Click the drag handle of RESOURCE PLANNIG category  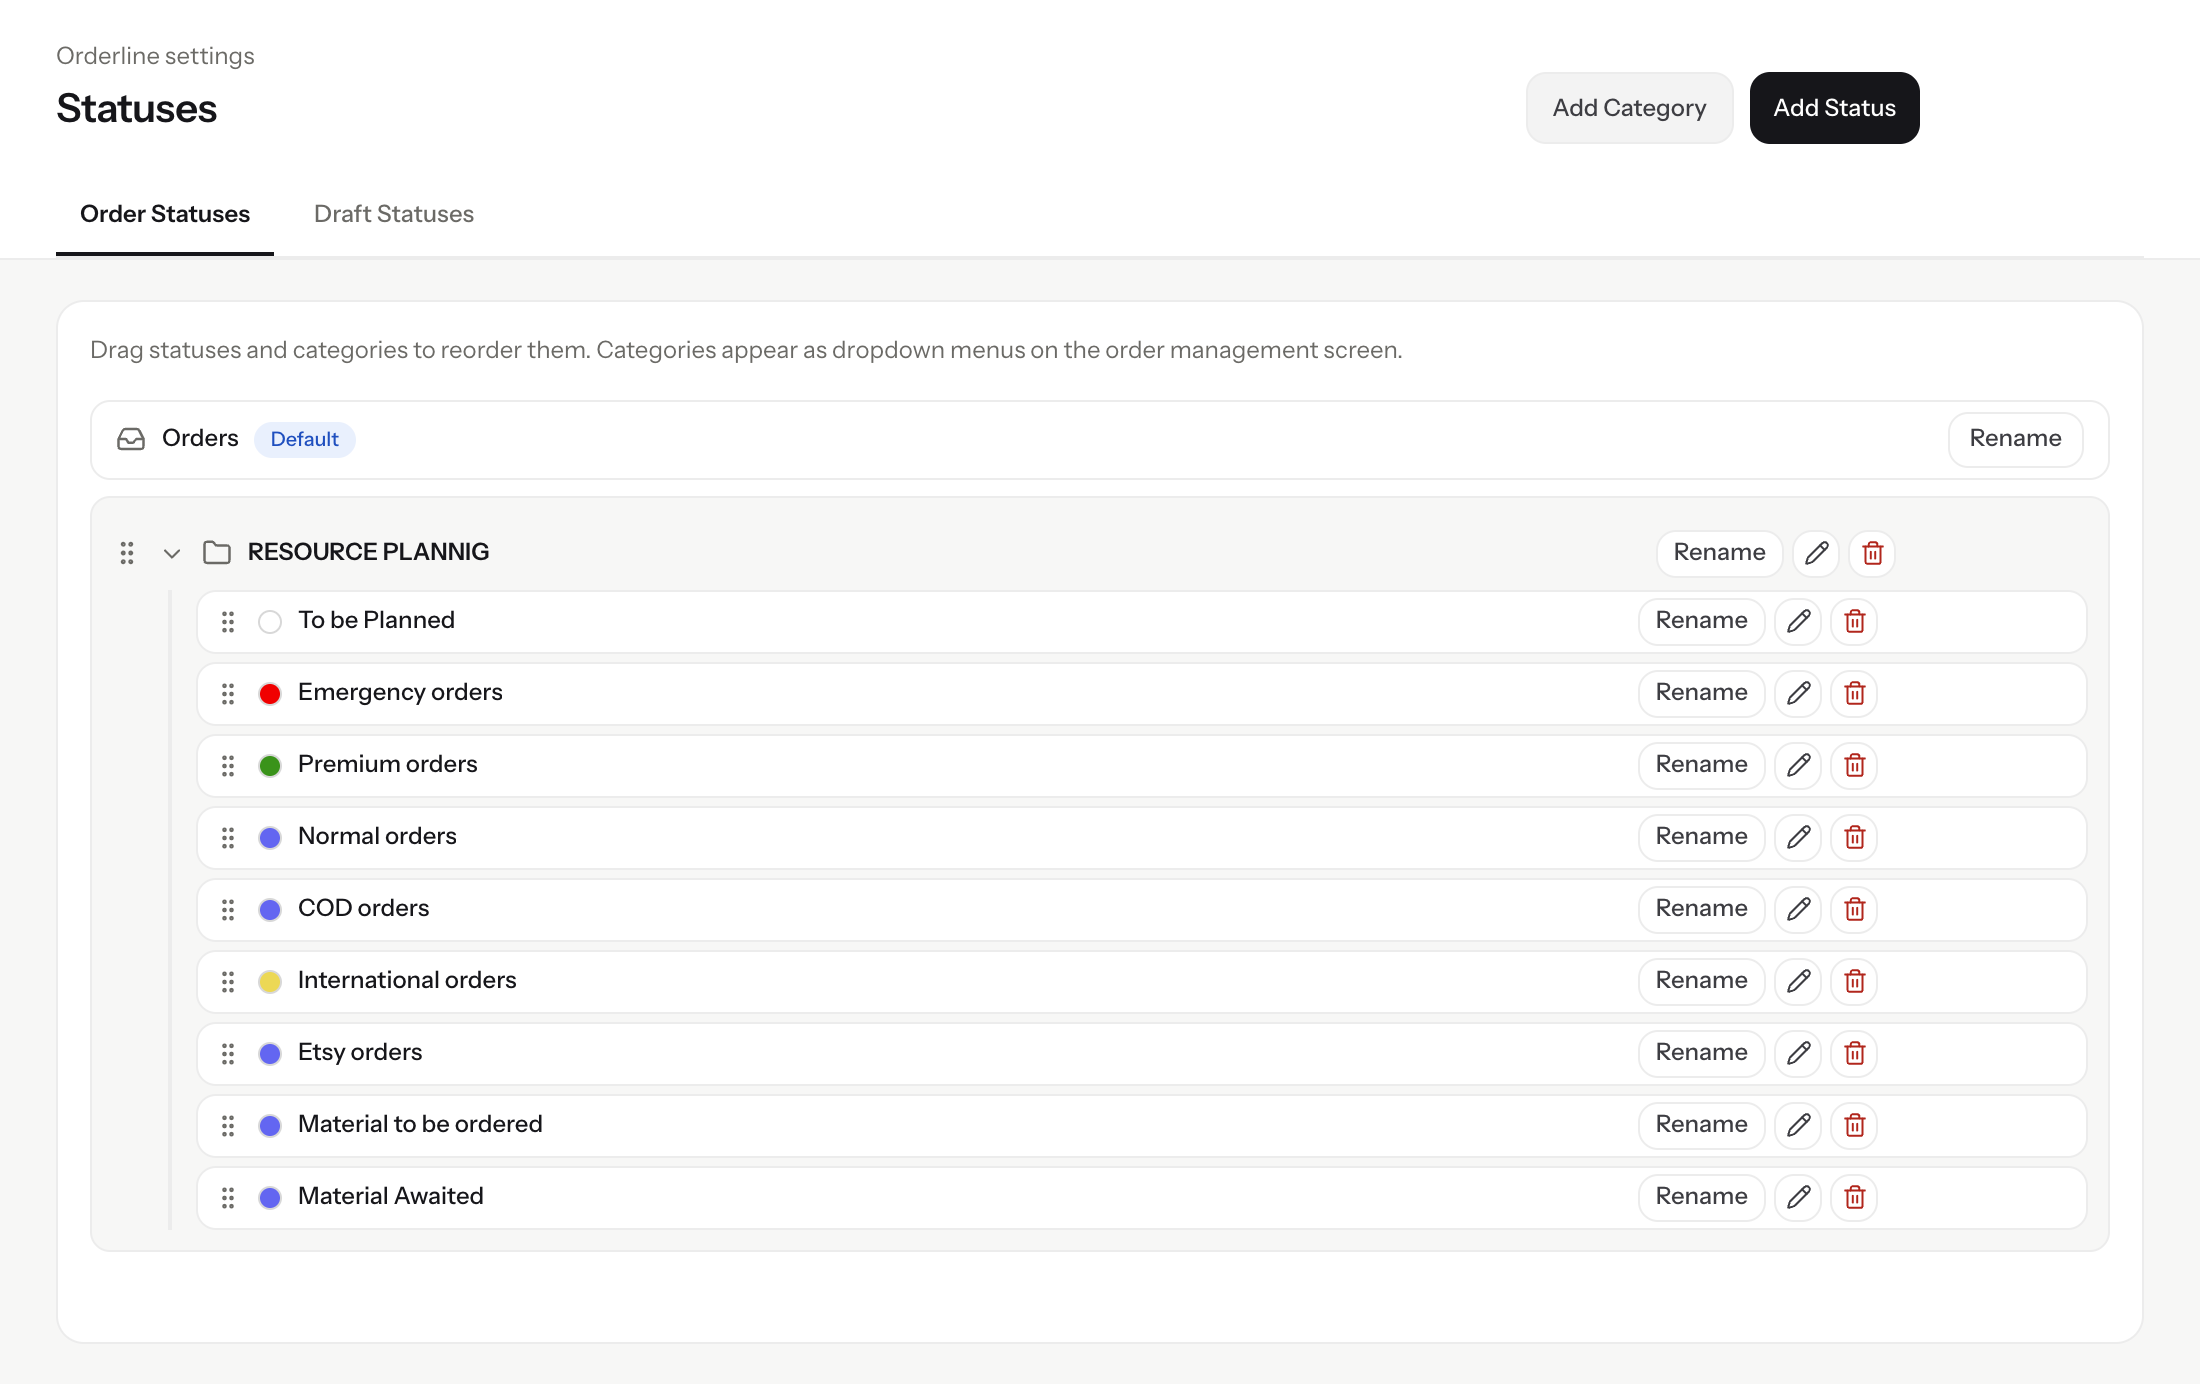tap(127, 553)
